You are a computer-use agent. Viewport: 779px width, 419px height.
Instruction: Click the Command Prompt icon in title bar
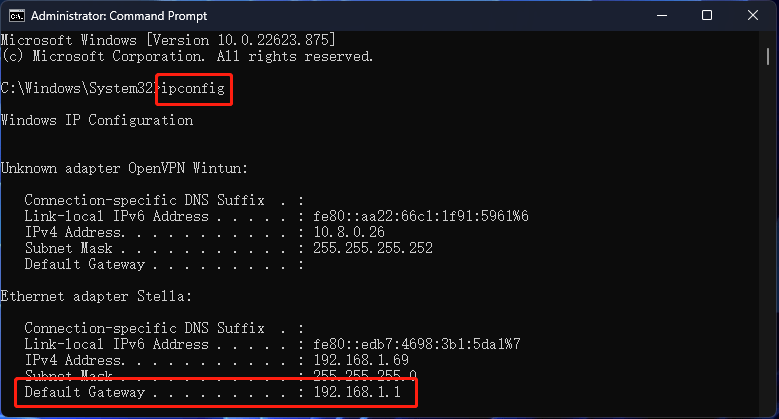[x=17, y=16]
